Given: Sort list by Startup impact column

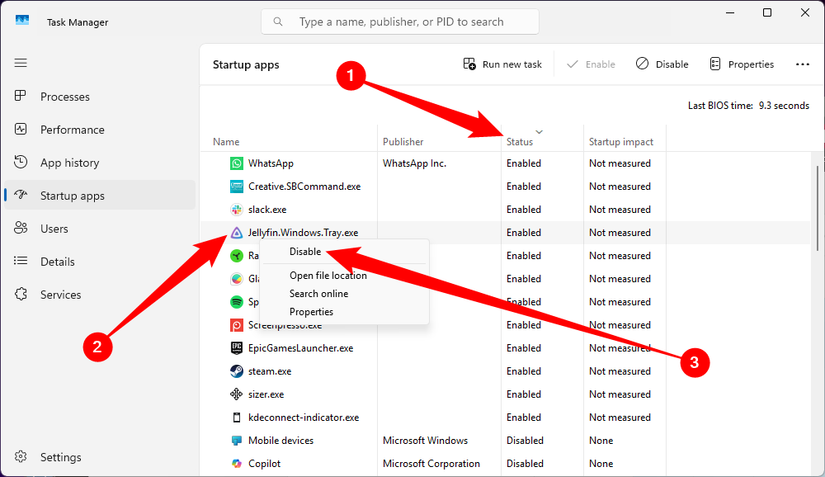Looking at the screenshot, I should click(x=621, y=142).
